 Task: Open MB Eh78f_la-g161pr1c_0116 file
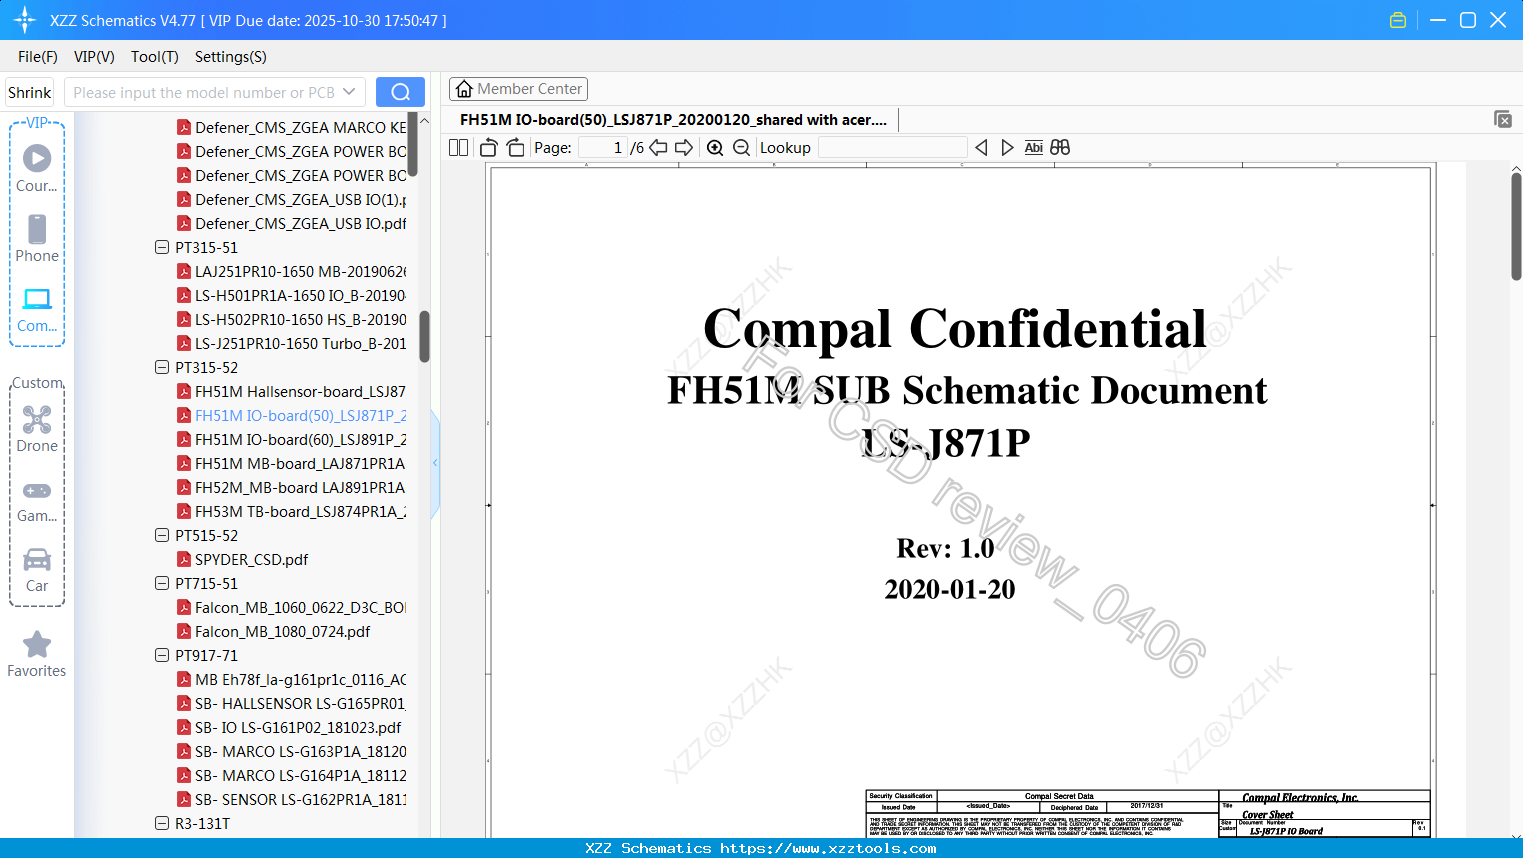tap(291, 679)
